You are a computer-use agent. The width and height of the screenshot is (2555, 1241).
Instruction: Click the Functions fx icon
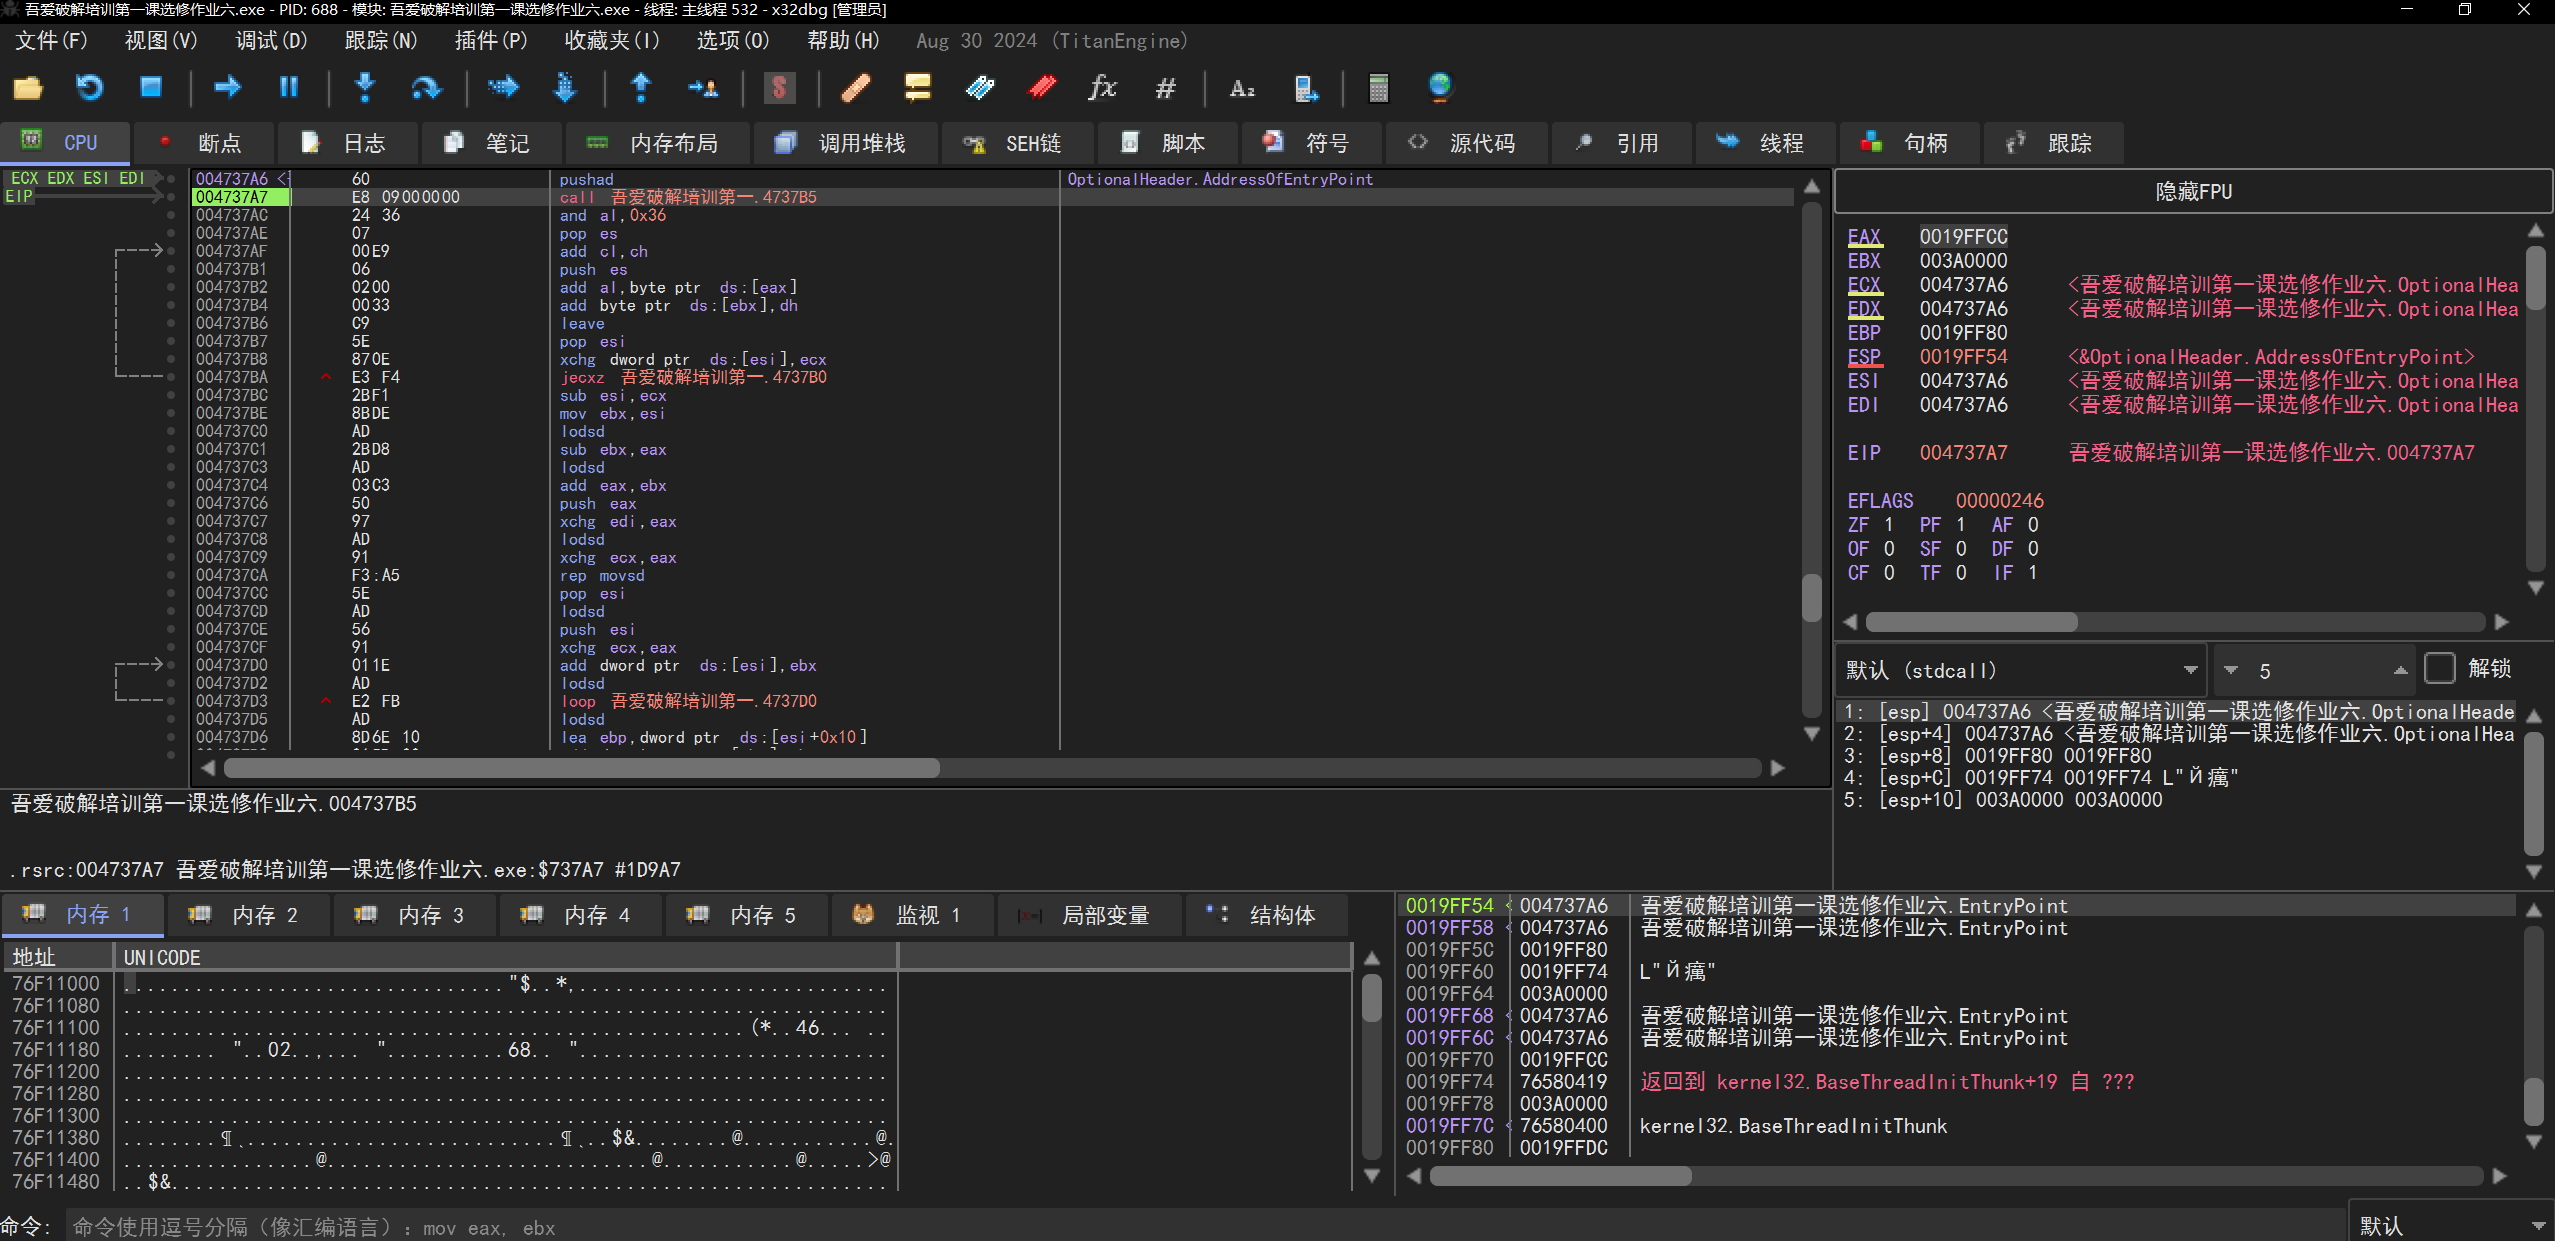pyautogui.click(x=1103, y=88)
